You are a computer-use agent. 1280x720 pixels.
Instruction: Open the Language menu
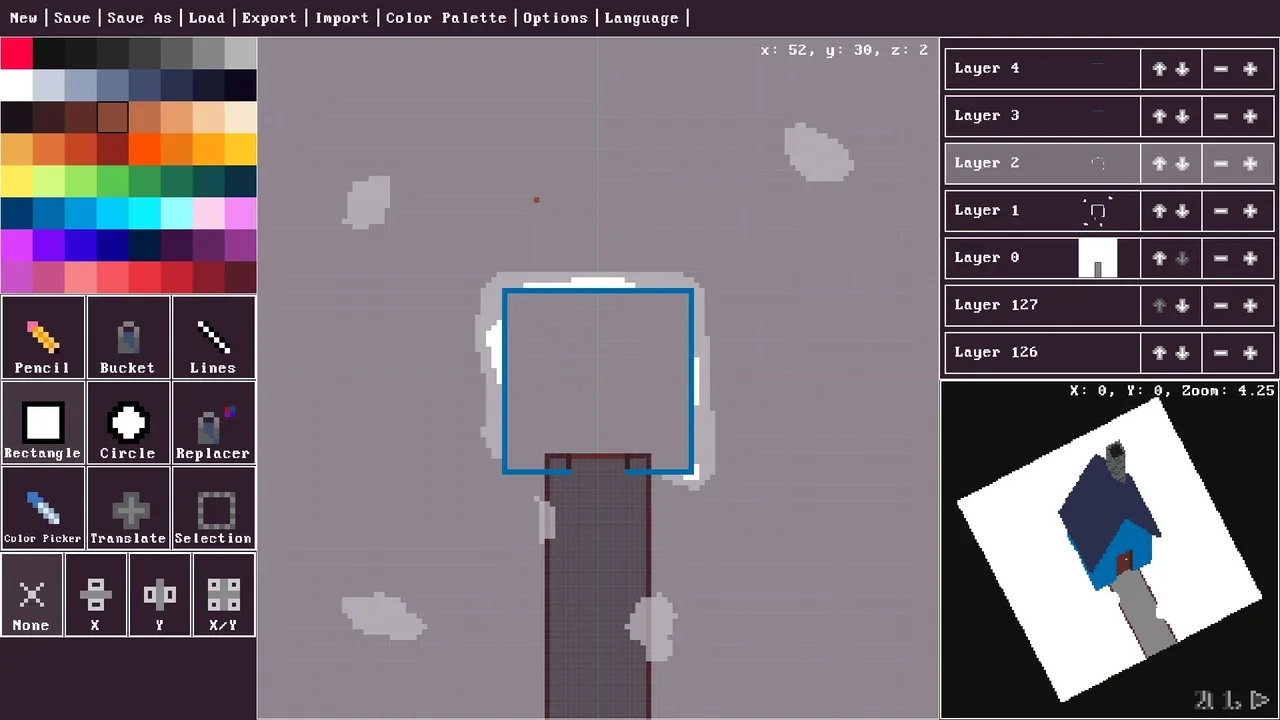pyautogui.click(x=642, y=18)
